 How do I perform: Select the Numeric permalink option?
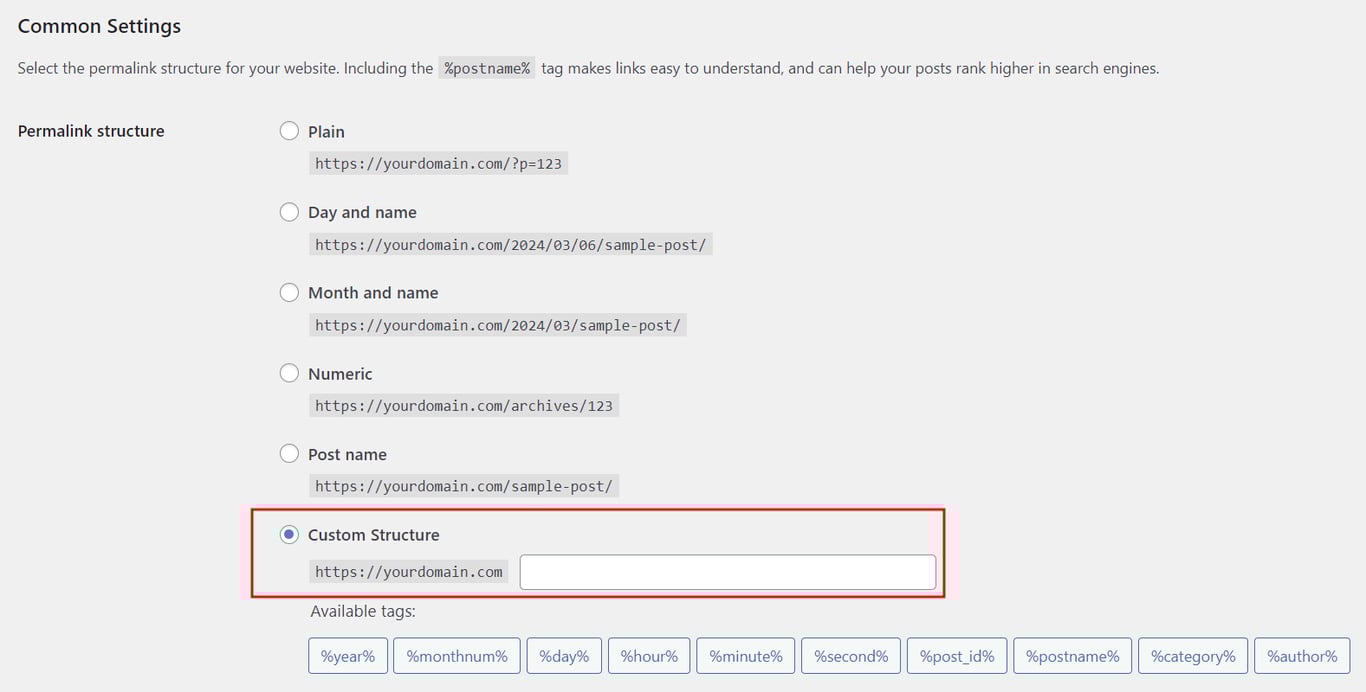click(x=289, y=373)
